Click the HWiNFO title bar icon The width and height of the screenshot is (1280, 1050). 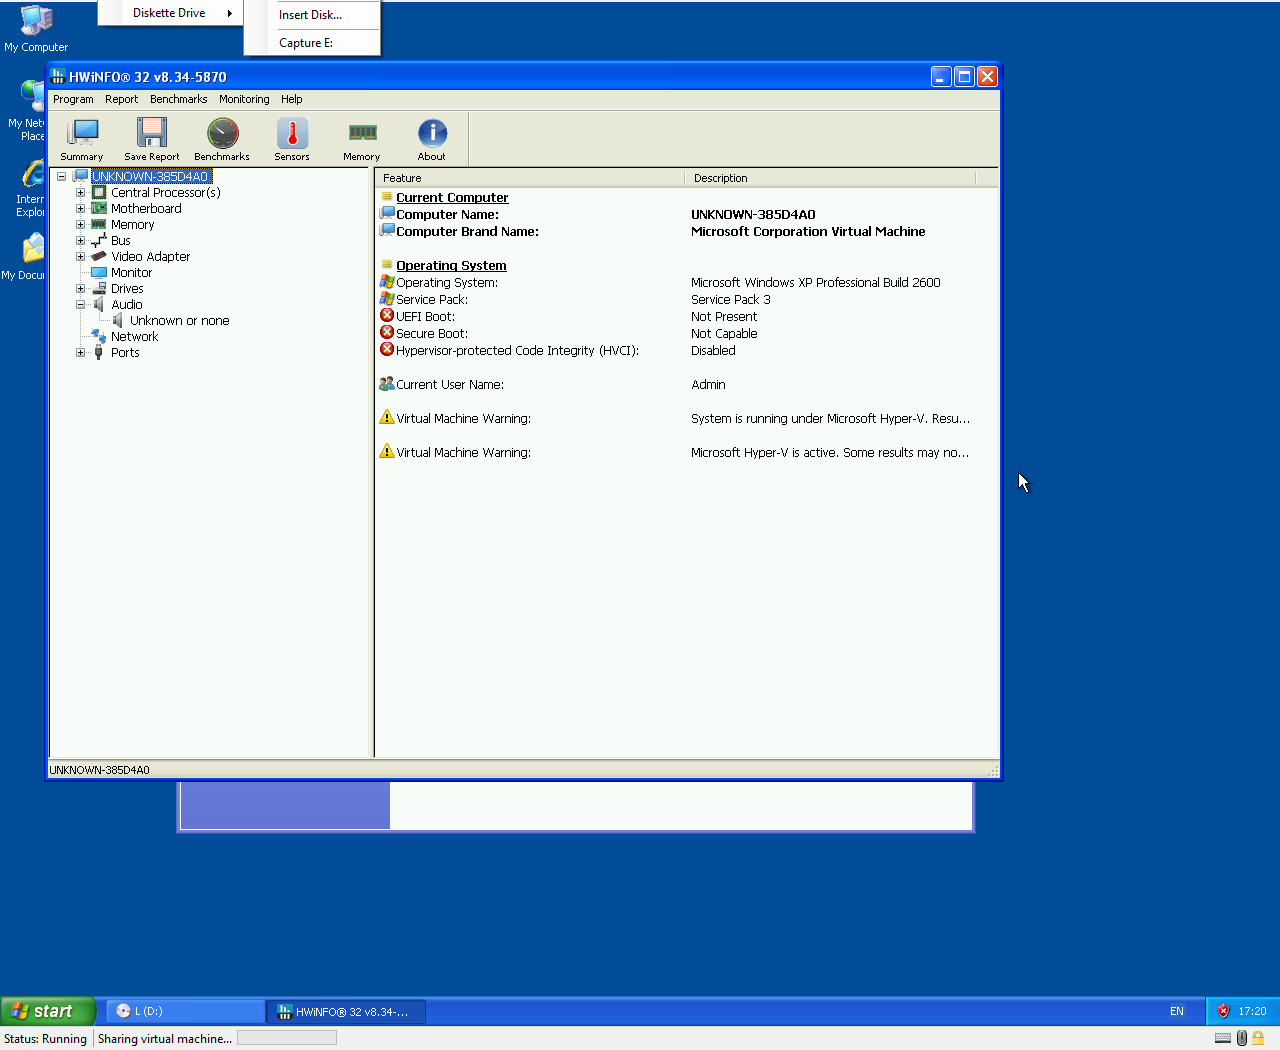[x=58, y=77]
